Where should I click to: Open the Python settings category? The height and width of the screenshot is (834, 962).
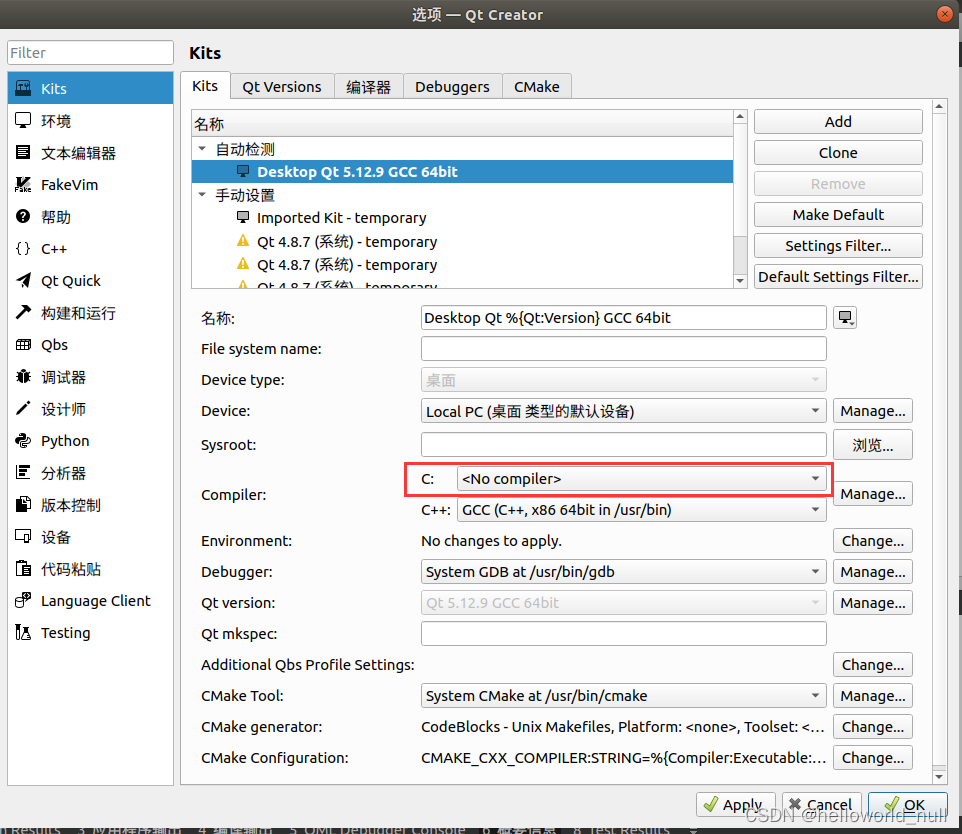(90, 441)
